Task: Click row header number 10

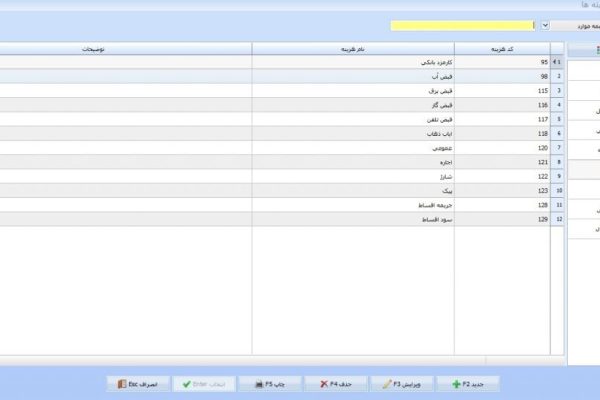Action: click(x=557, y=191)
